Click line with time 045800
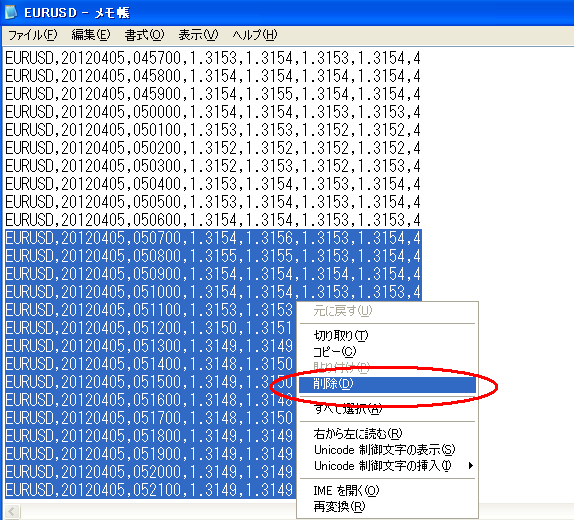The width and height of the screenshot is (574, 520). [x=213, y=76]
